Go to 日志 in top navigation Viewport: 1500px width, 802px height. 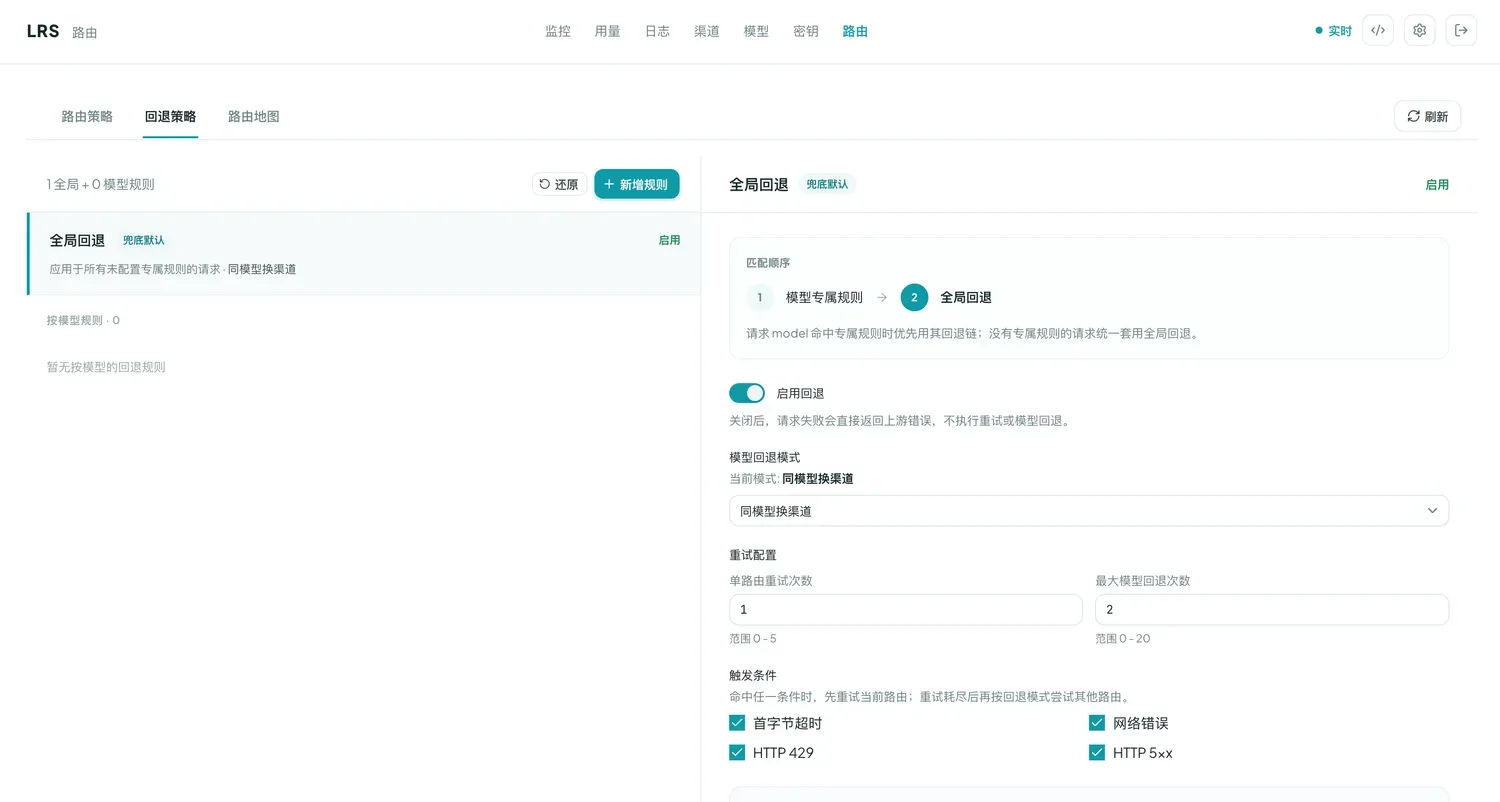[657, 31]
